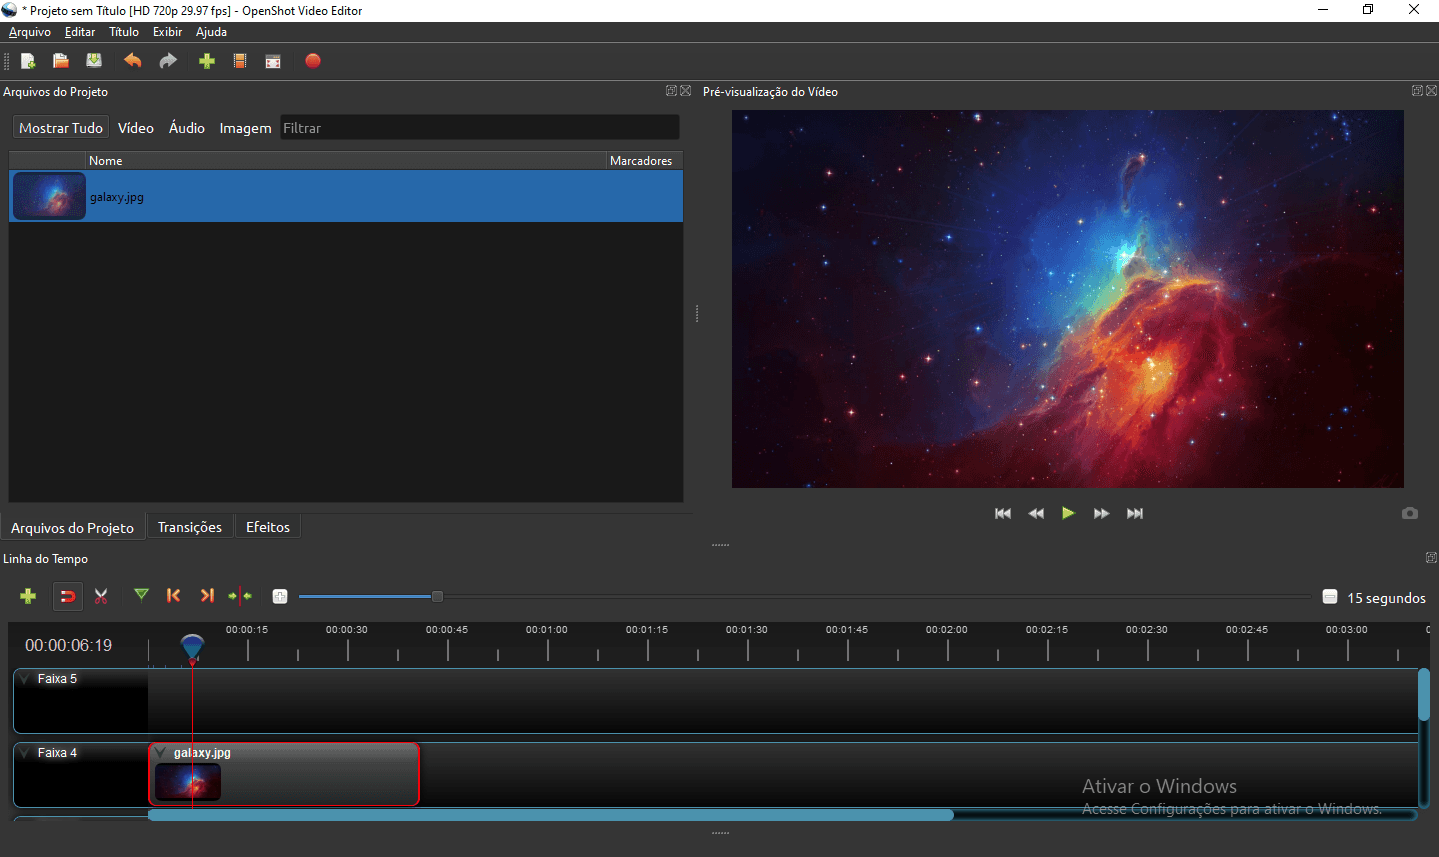Float the Pré-visualização do Vídeo panel
The image size is (1439, 857).
pyautogui.click(x=1418, y=91)
